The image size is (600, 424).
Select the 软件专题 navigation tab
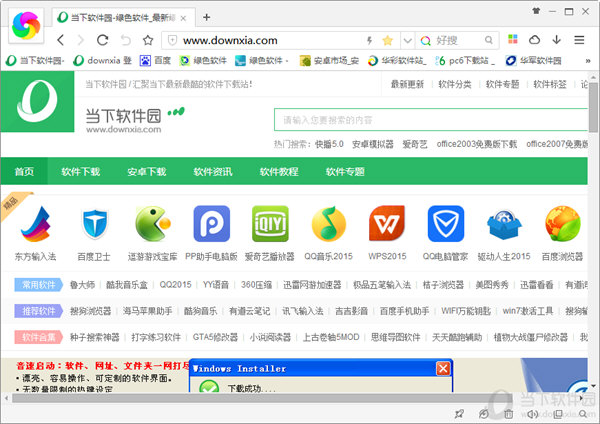pos(345,171)
